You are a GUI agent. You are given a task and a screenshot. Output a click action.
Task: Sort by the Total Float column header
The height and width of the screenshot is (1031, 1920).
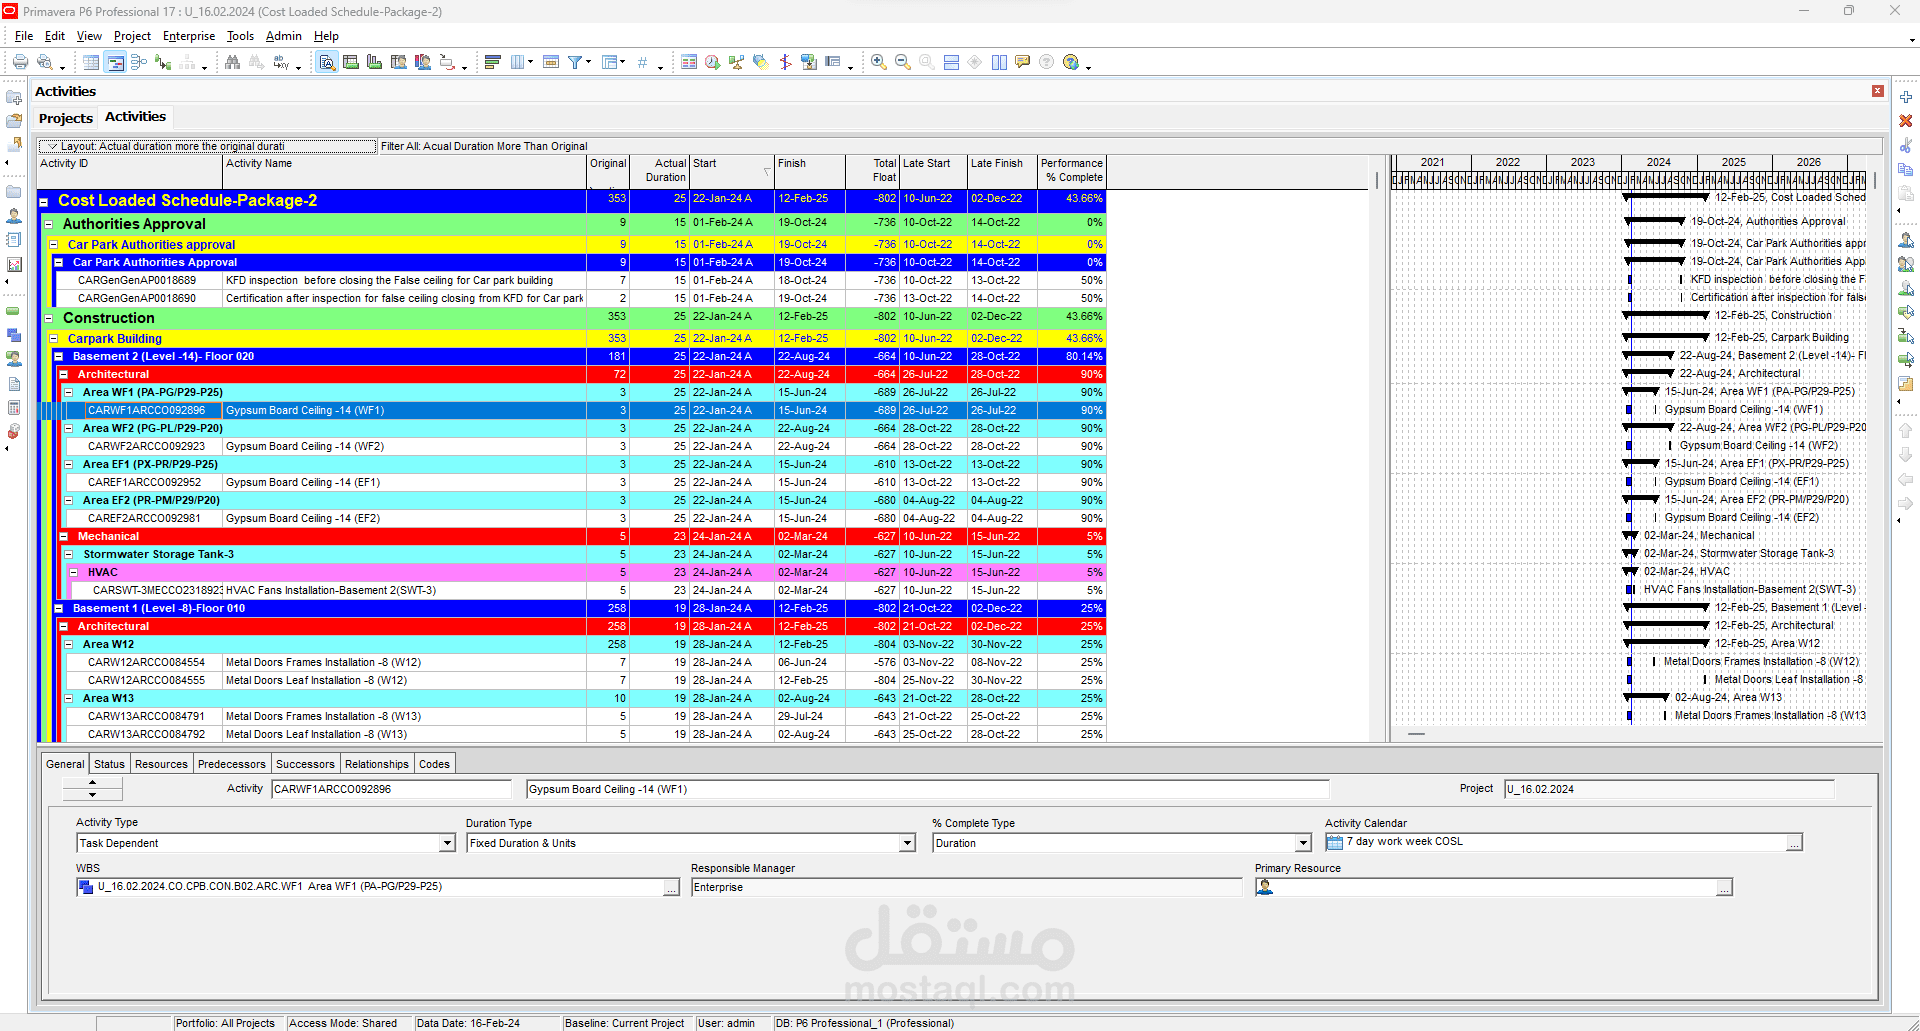tap(872, 170)
